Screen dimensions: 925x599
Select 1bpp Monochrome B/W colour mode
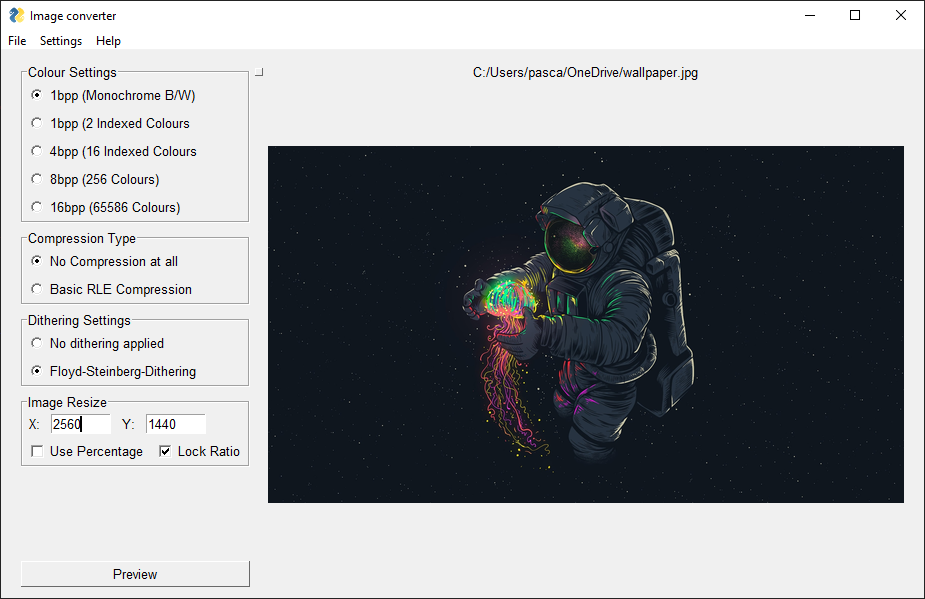pyautogui.click(x=36, y=95)
